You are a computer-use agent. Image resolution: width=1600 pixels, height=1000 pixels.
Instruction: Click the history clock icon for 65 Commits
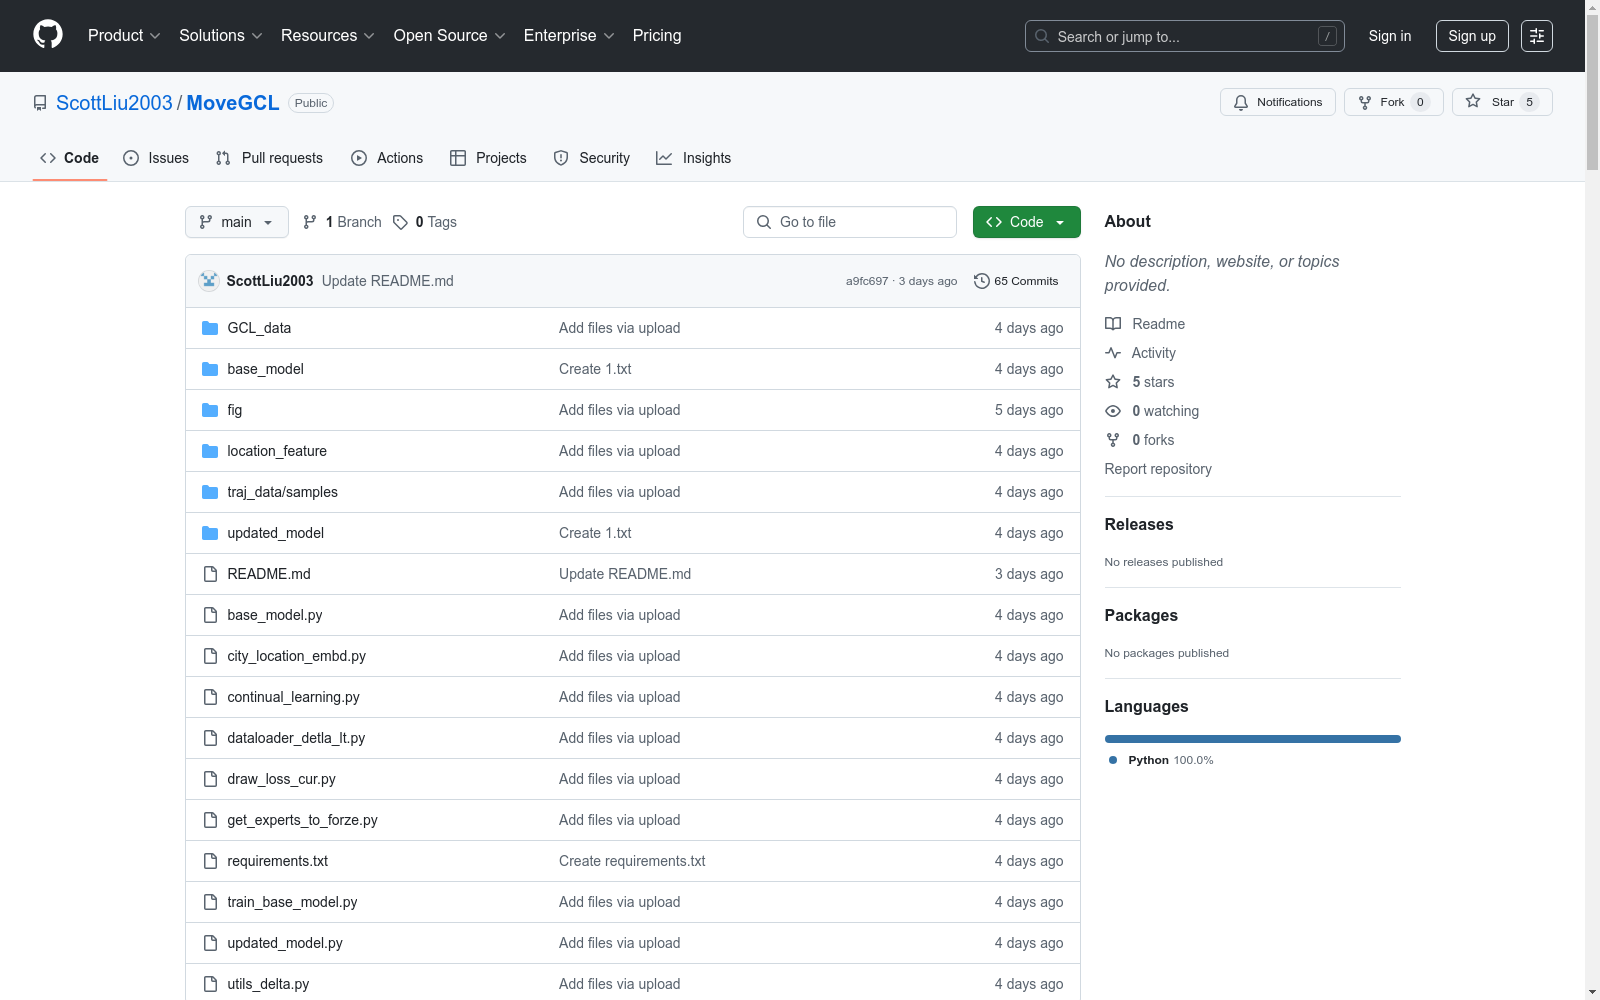point(982,281)
